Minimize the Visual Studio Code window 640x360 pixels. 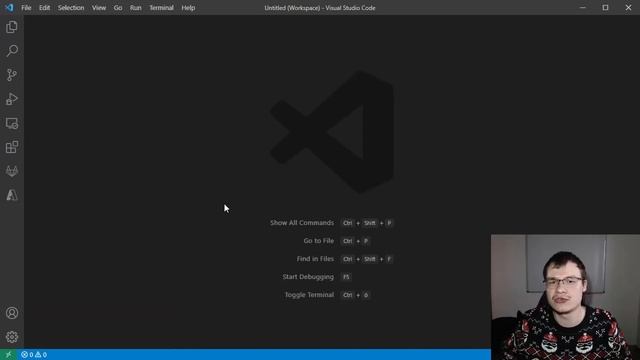[x=582, y=7]
